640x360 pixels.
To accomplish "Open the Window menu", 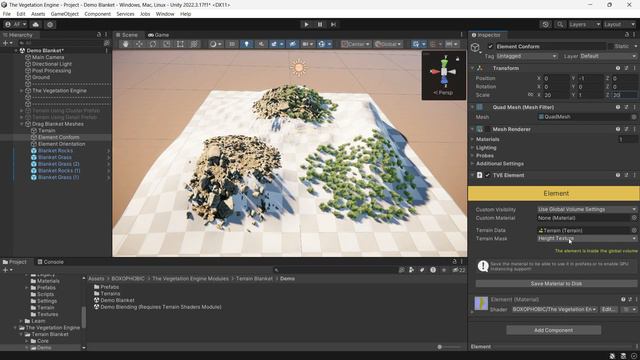I will pos(165,14).
